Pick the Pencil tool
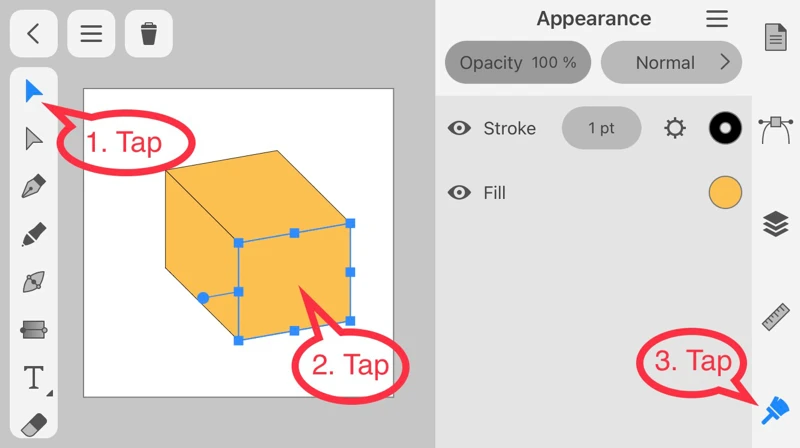The height and width of the screenshot is (448, 800). click(x=34, y=235)
